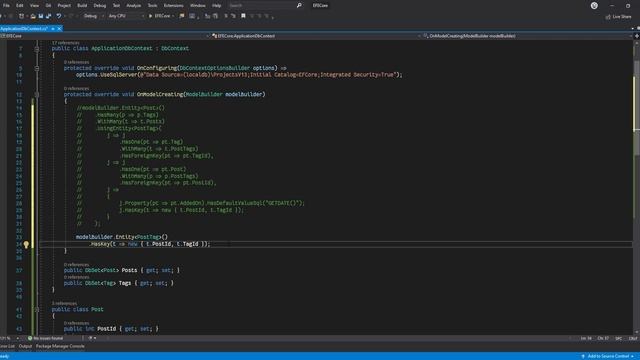Image resolution: width=640 pixels, height=360 pixels.
Task: Click references link above Posts property
Action: [x=76, y=264]
